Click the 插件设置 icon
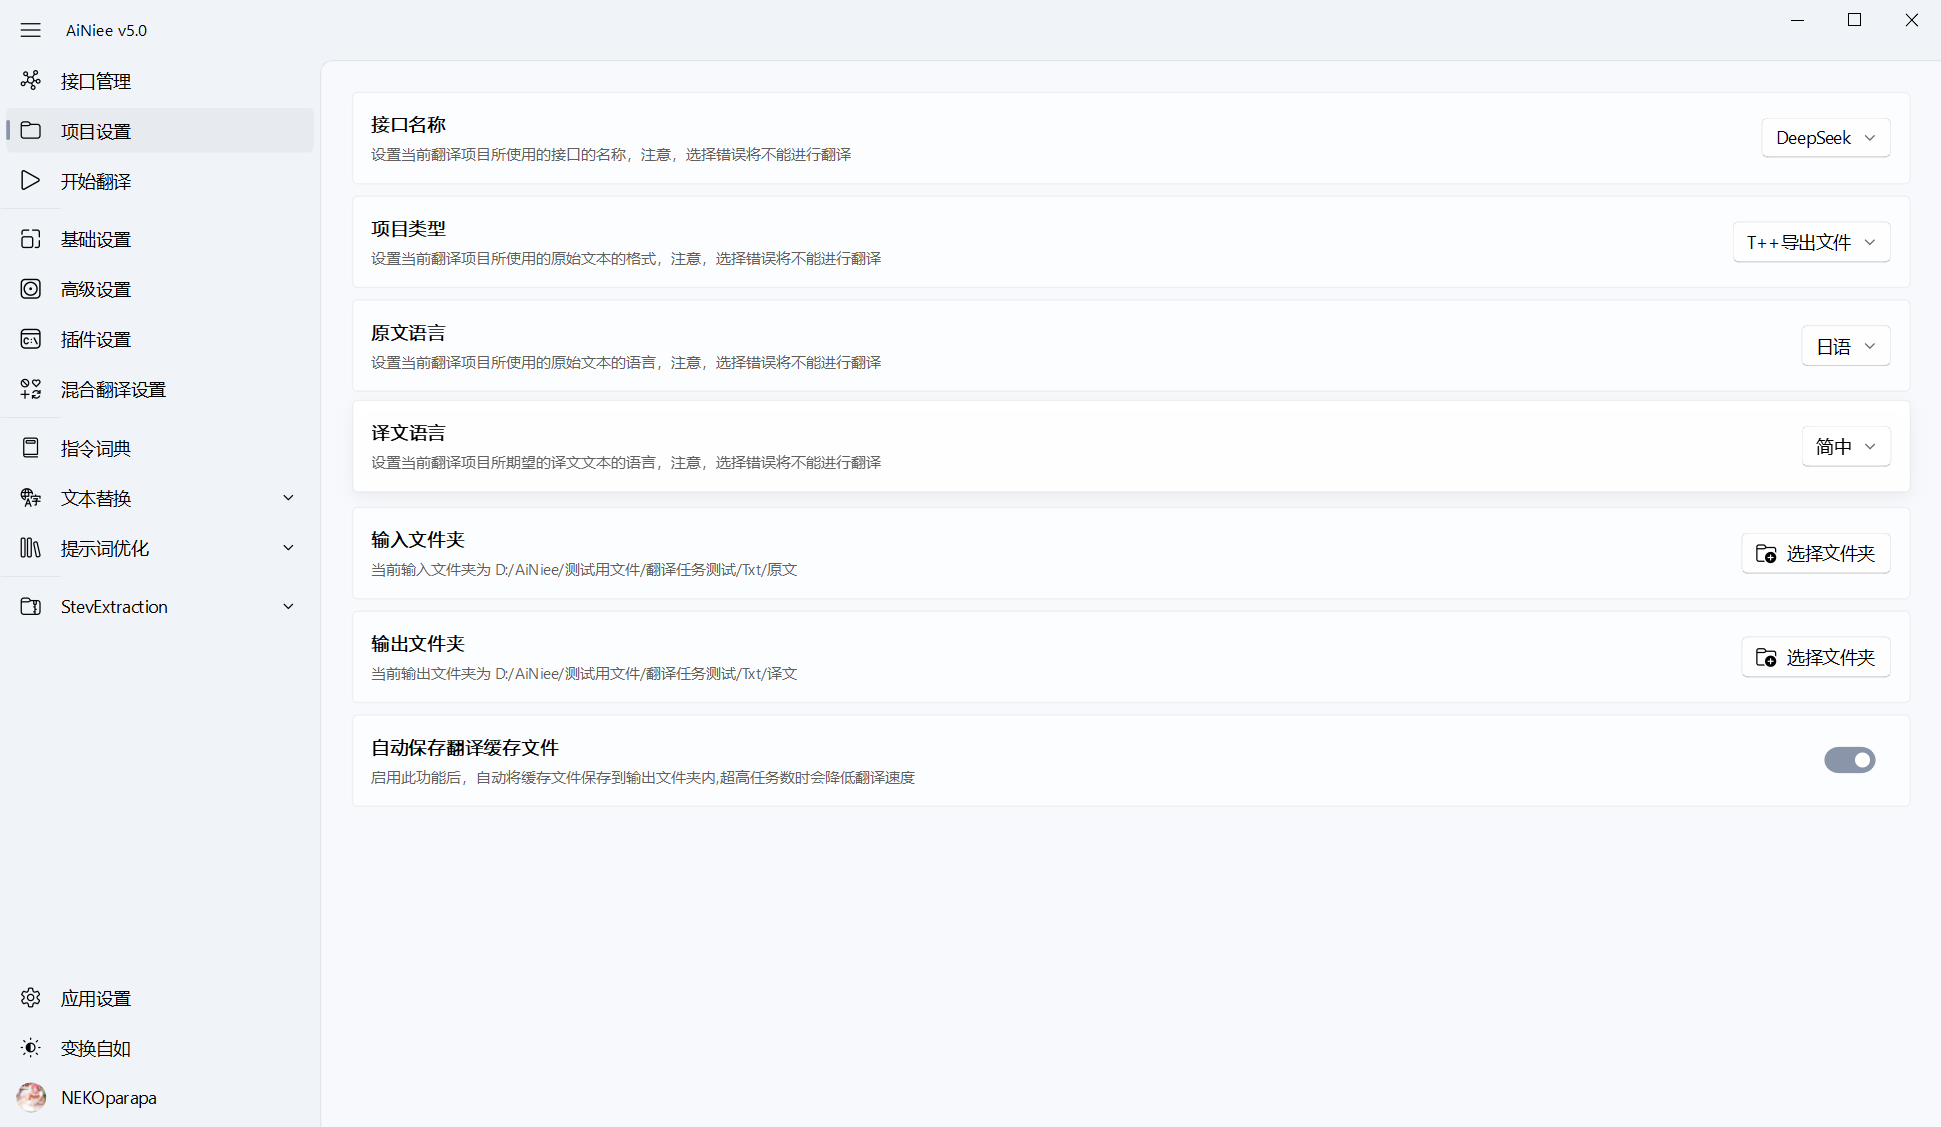 31,339
